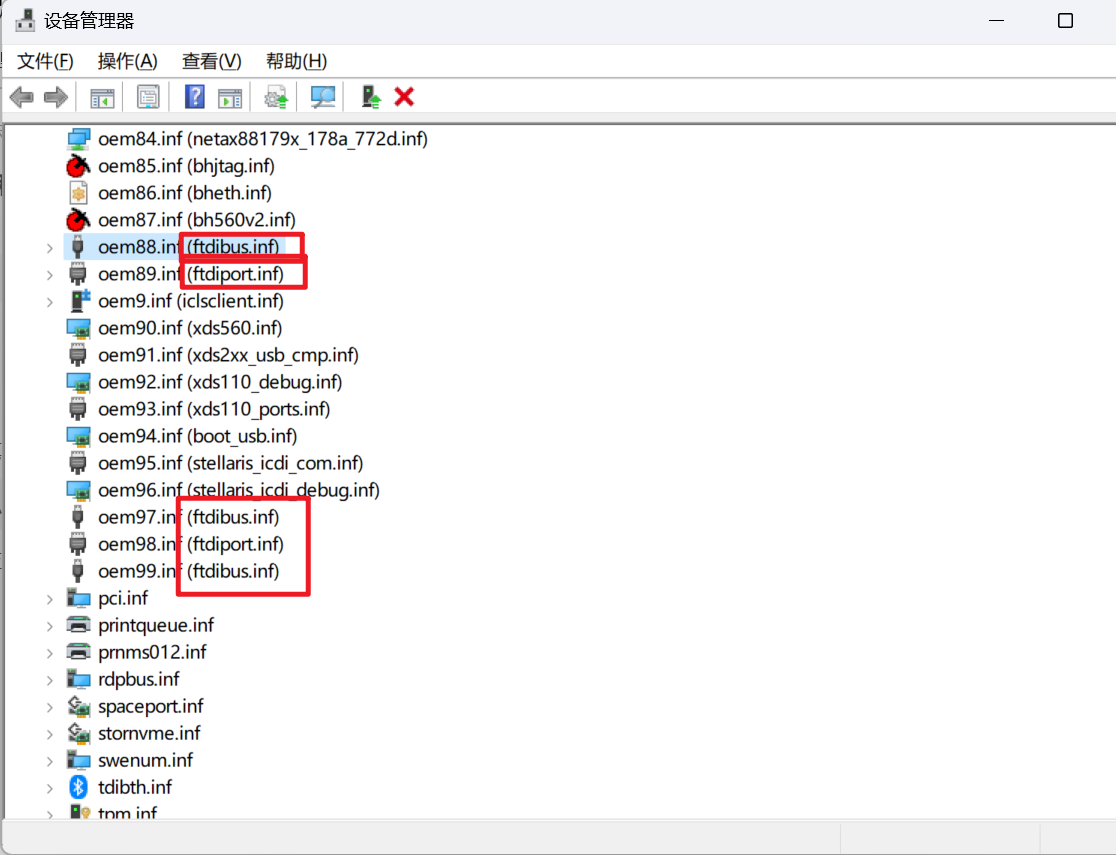Viewport: 1116px width, 855px height.
Task: Click the Bluetooth icon of tdibth.inf
Action: 78,787
